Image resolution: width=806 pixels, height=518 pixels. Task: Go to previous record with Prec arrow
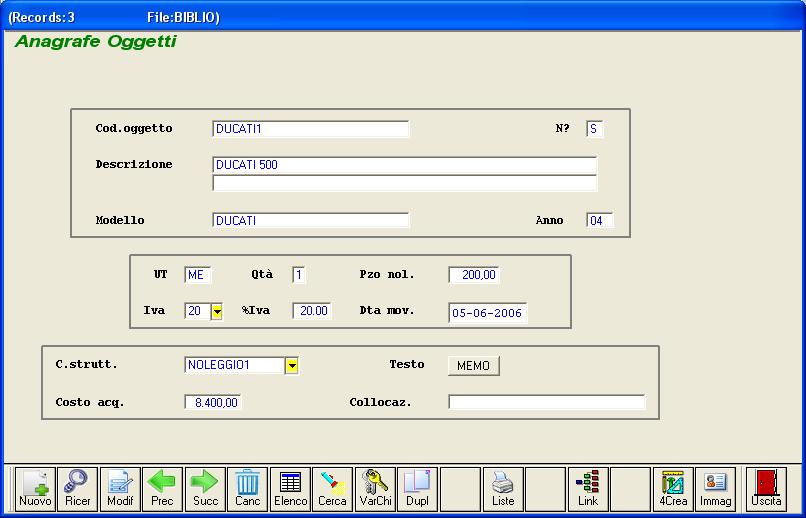162,489
